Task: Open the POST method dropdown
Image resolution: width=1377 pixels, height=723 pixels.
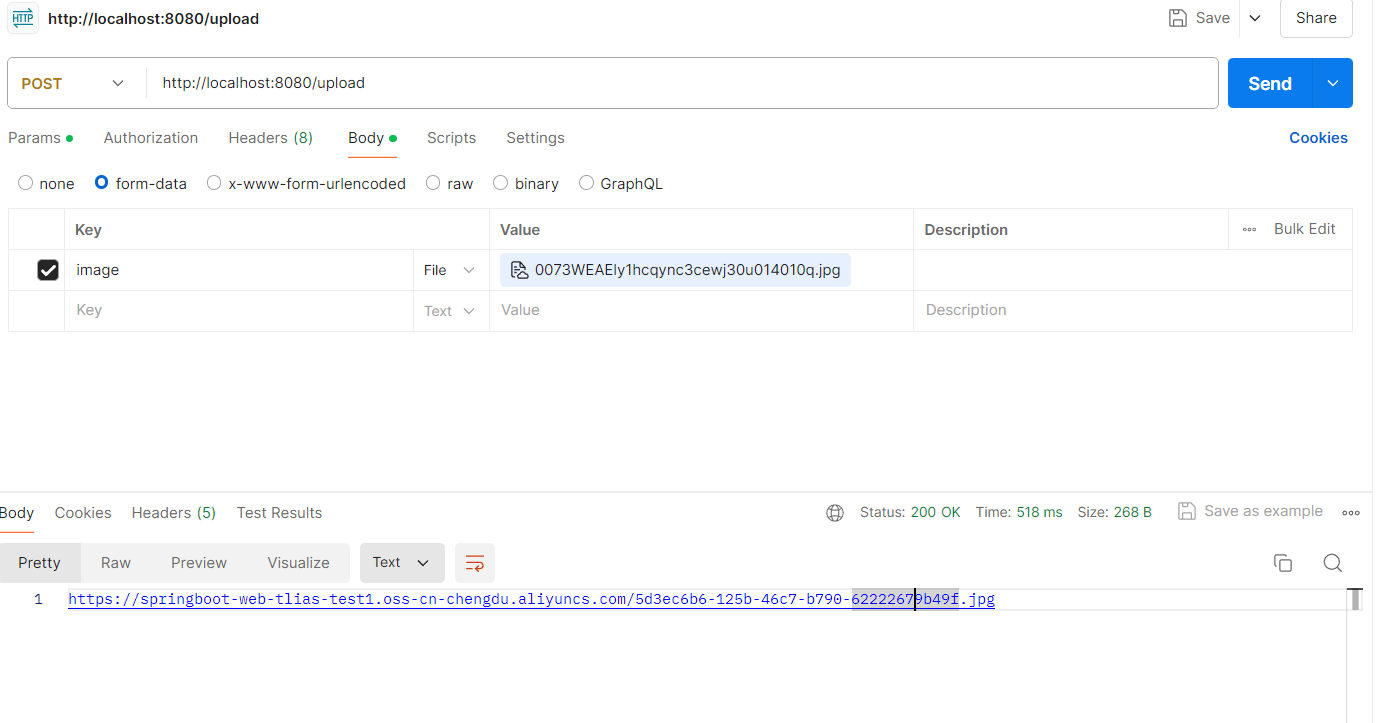Action: [74, 84]
